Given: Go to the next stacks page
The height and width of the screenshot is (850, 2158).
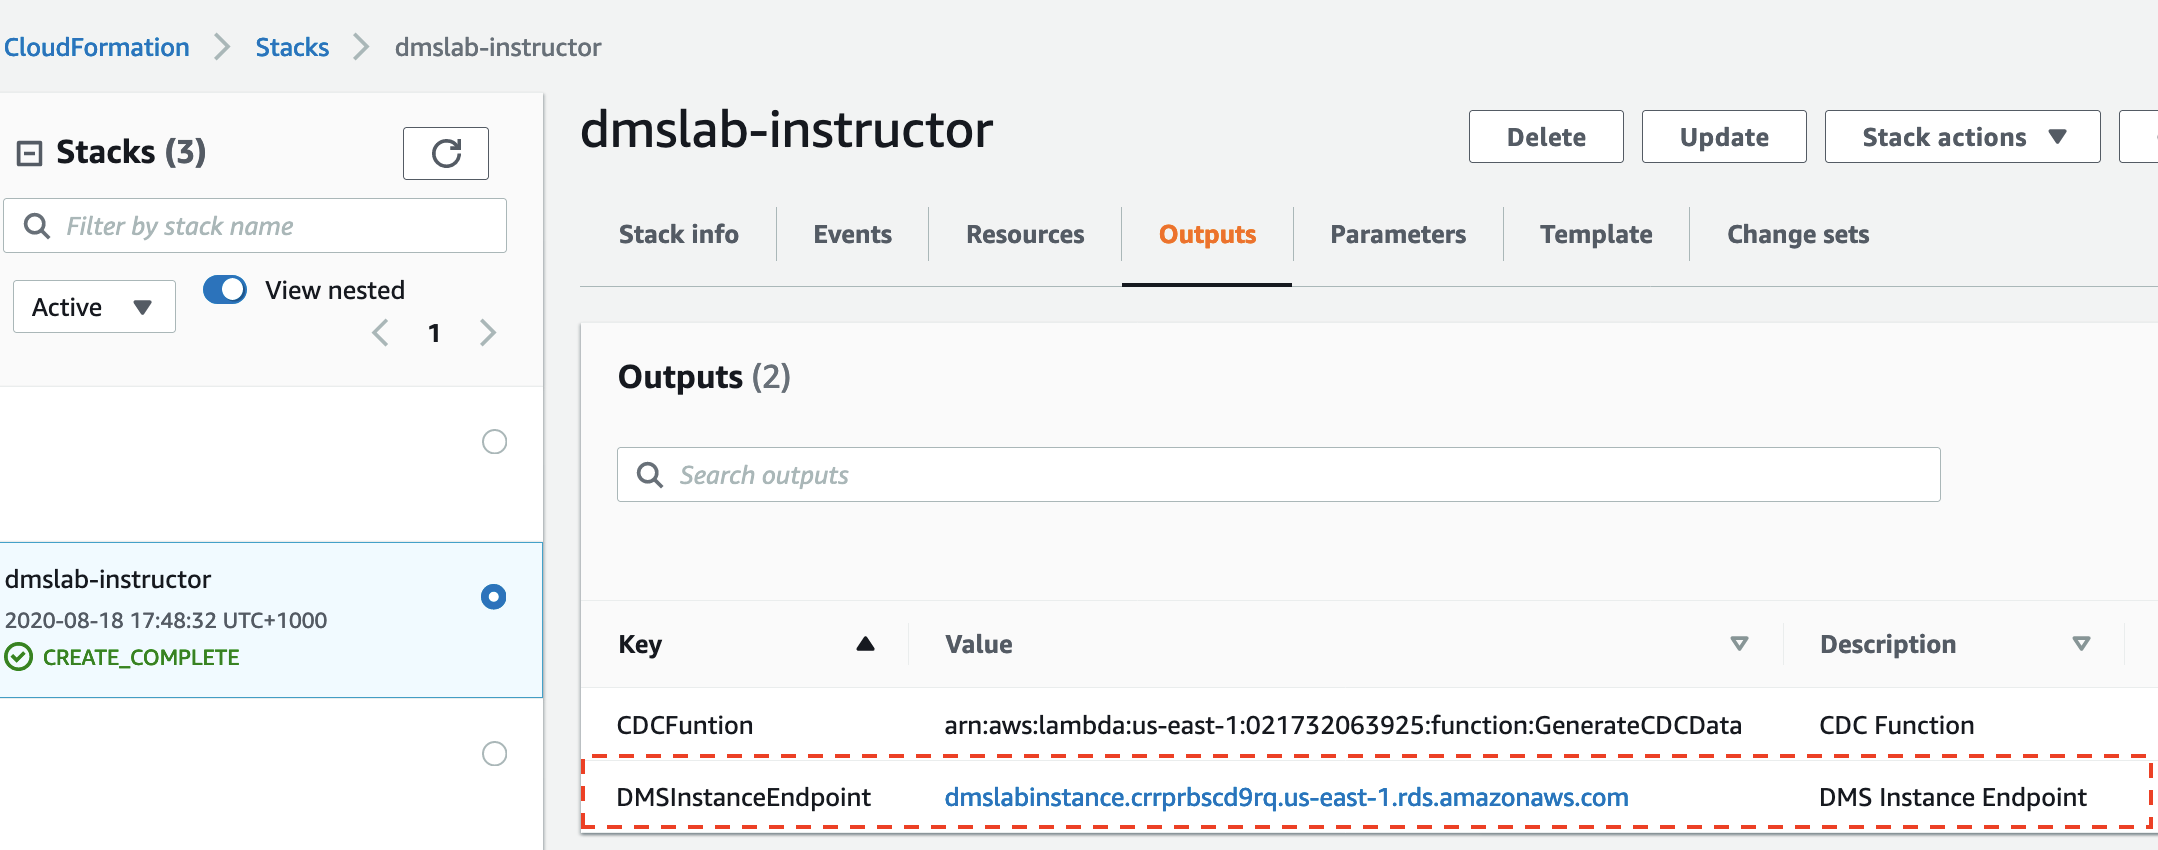Looking at the screenshot, I should point(488,333).
